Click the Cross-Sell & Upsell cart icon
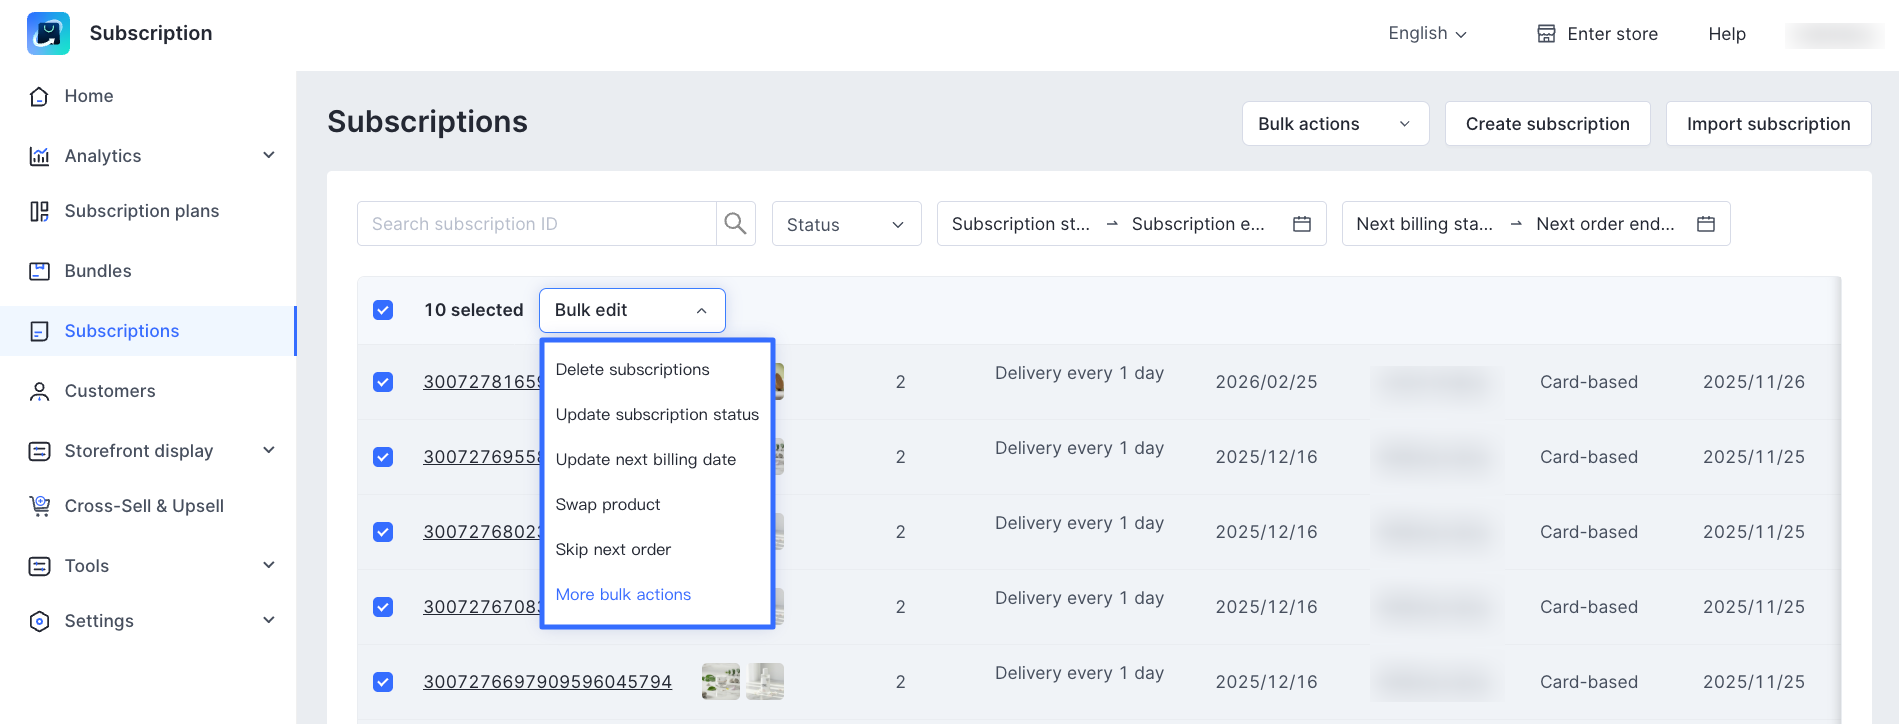The height and width of the screenshot is (724, 1899). [40, 506]
